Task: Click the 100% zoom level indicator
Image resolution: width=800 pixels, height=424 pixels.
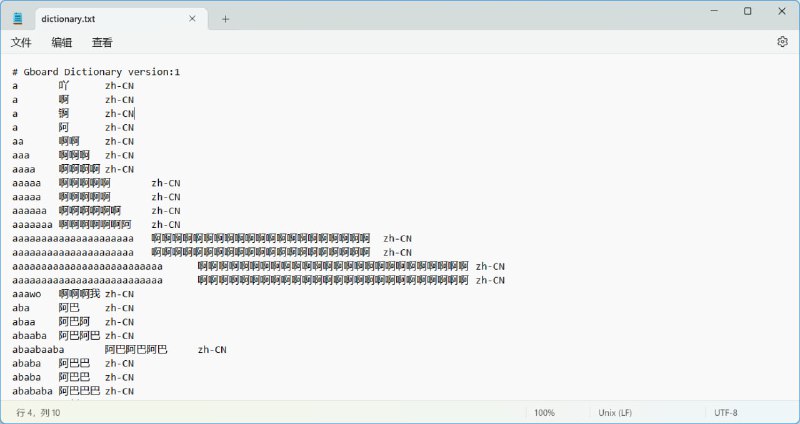Action: tap(544, 412)
